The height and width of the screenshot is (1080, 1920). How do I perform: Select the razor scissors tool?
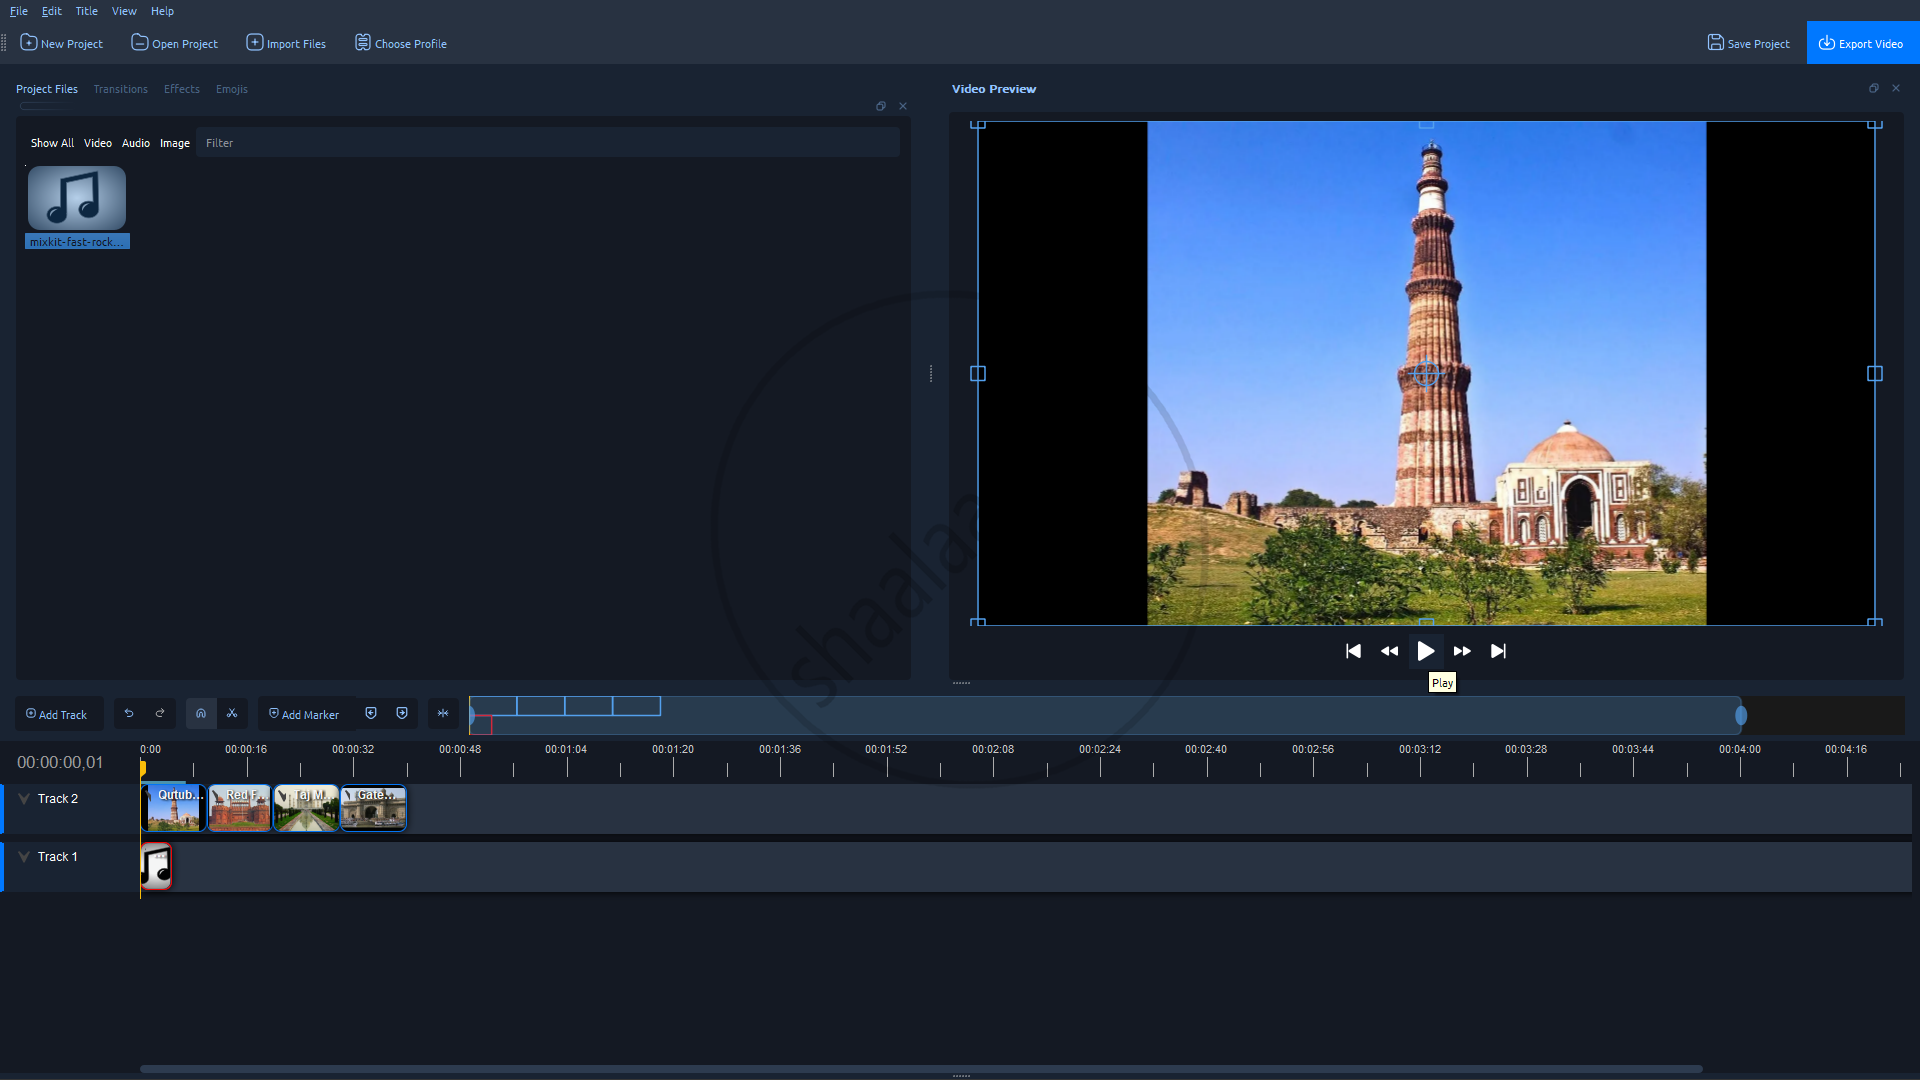point(232,714)
